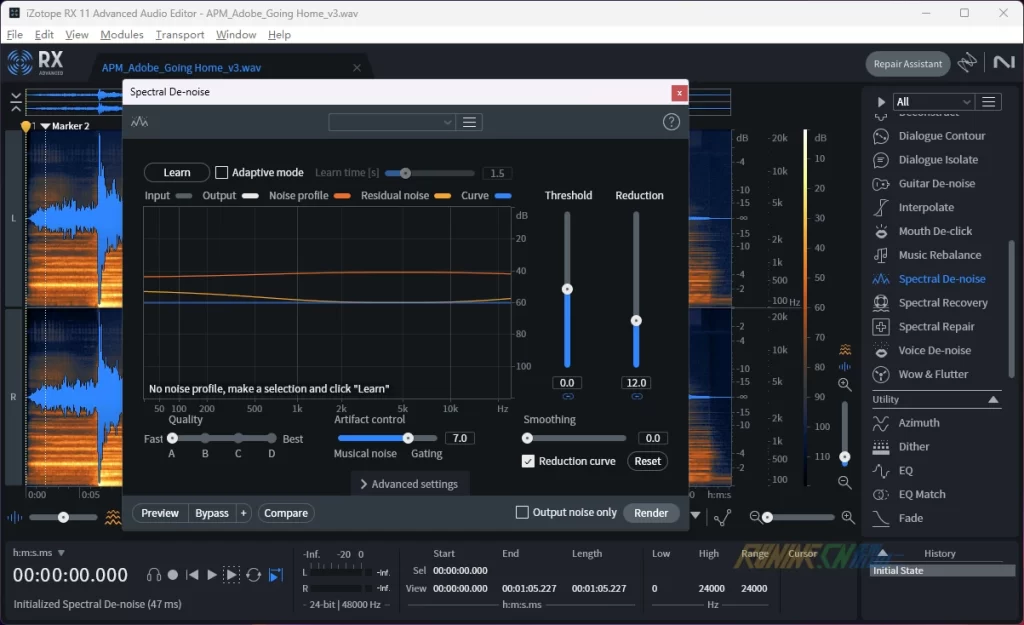Click the Reduction value field showing 12.0

point(636,383)
